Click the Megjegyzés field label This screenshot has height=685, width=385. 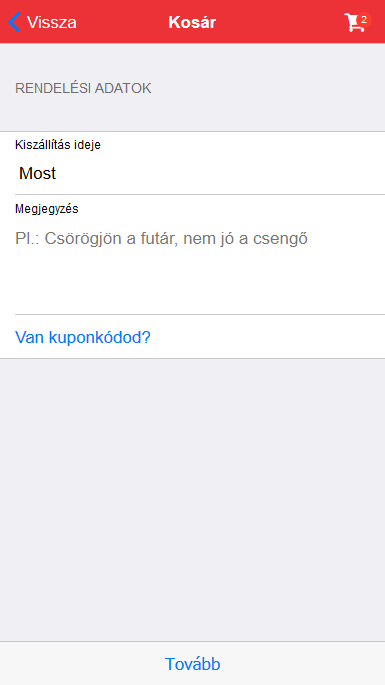click(x=47, y=209)
